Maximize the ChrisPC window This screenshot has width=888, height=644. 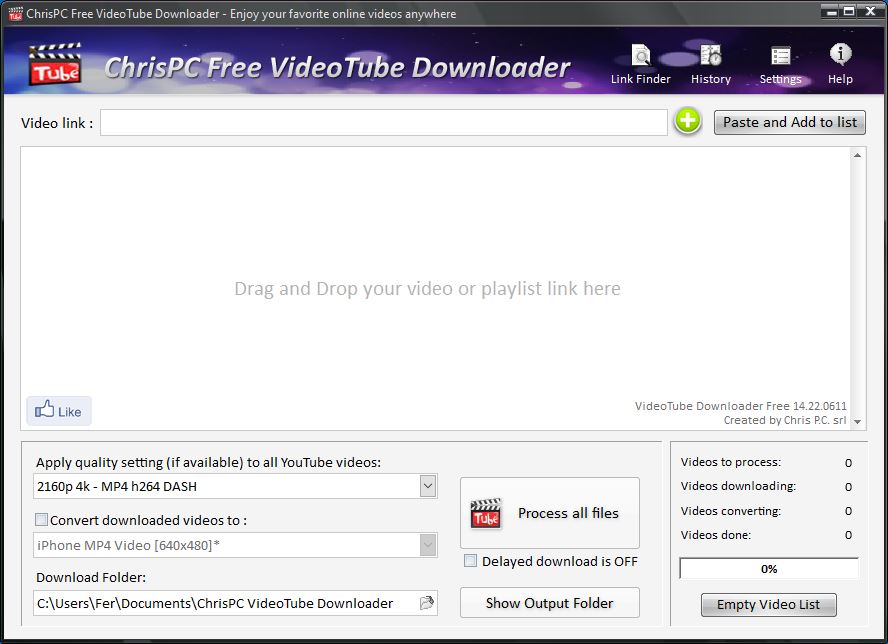click(849, 11)
